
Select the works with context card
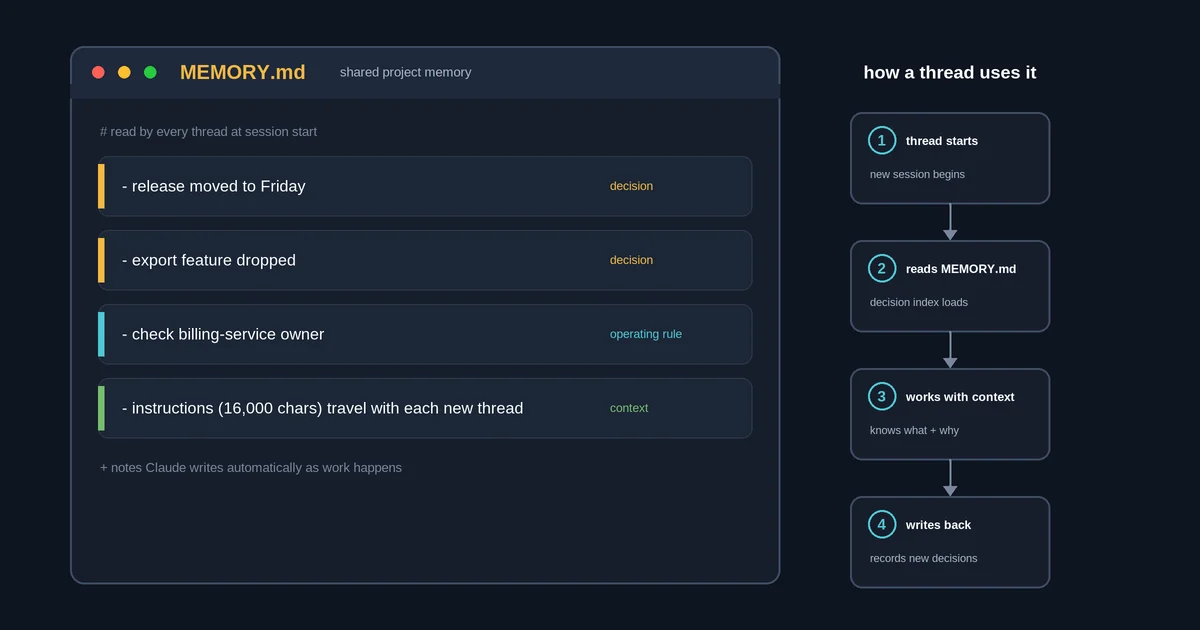point(950,414)
